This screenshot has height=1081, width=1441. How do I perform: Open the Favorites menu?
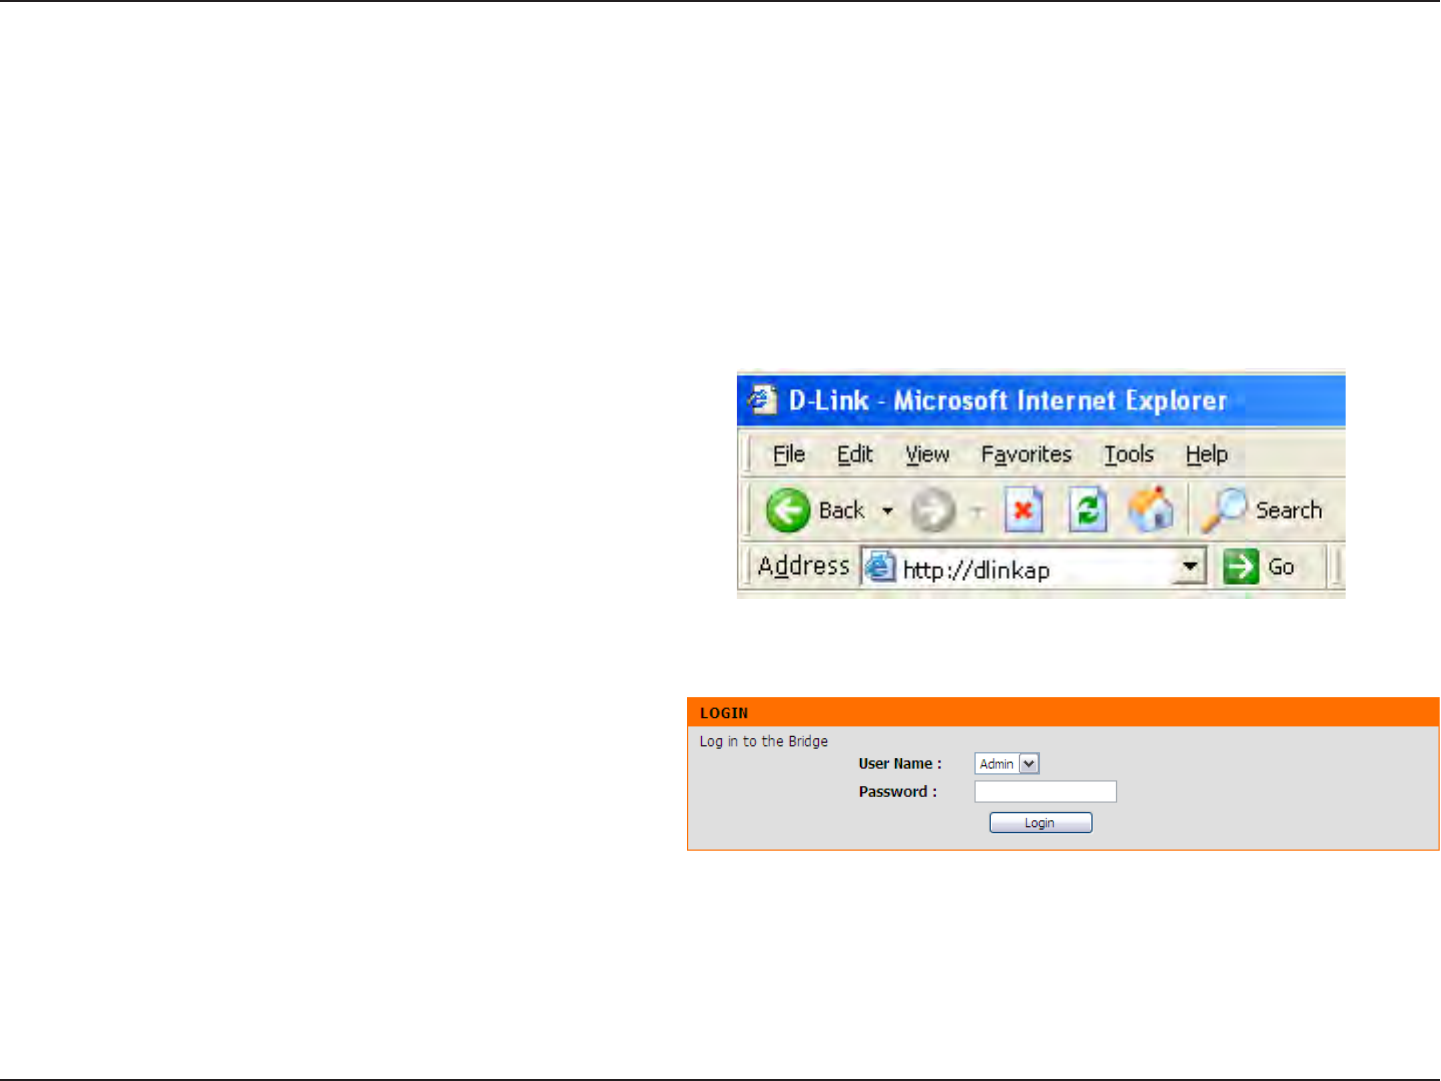pos(1026,455)
